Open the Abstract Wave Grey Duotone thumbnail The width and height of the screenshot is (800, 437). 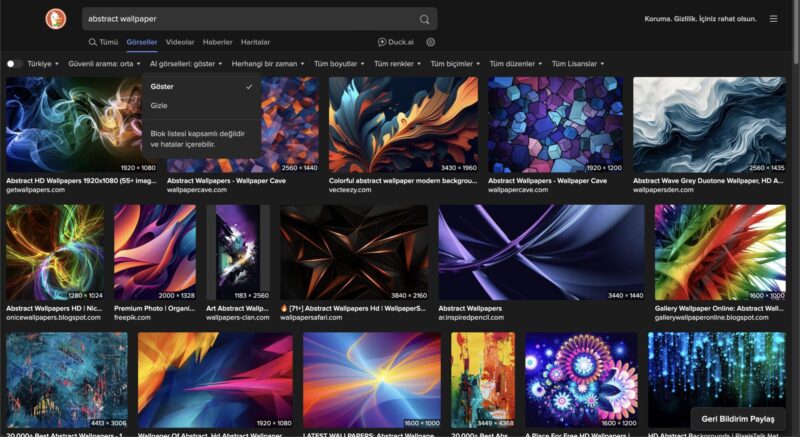pyautogui.click(x=709, y=125)
